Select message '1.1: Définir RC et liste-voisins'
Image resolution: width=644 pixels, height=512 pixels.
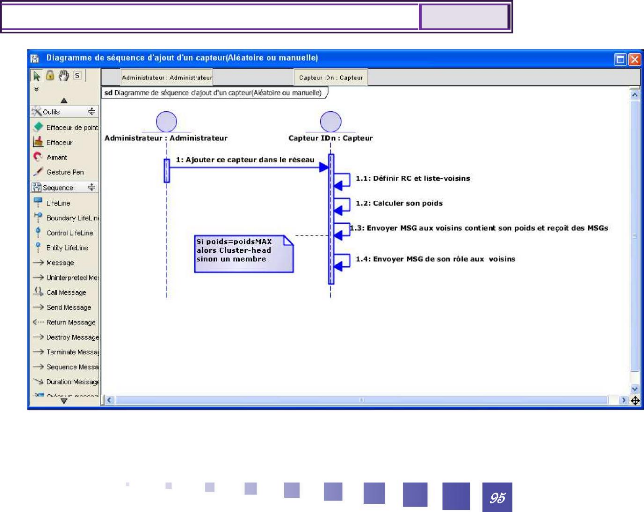click(413, 179)
